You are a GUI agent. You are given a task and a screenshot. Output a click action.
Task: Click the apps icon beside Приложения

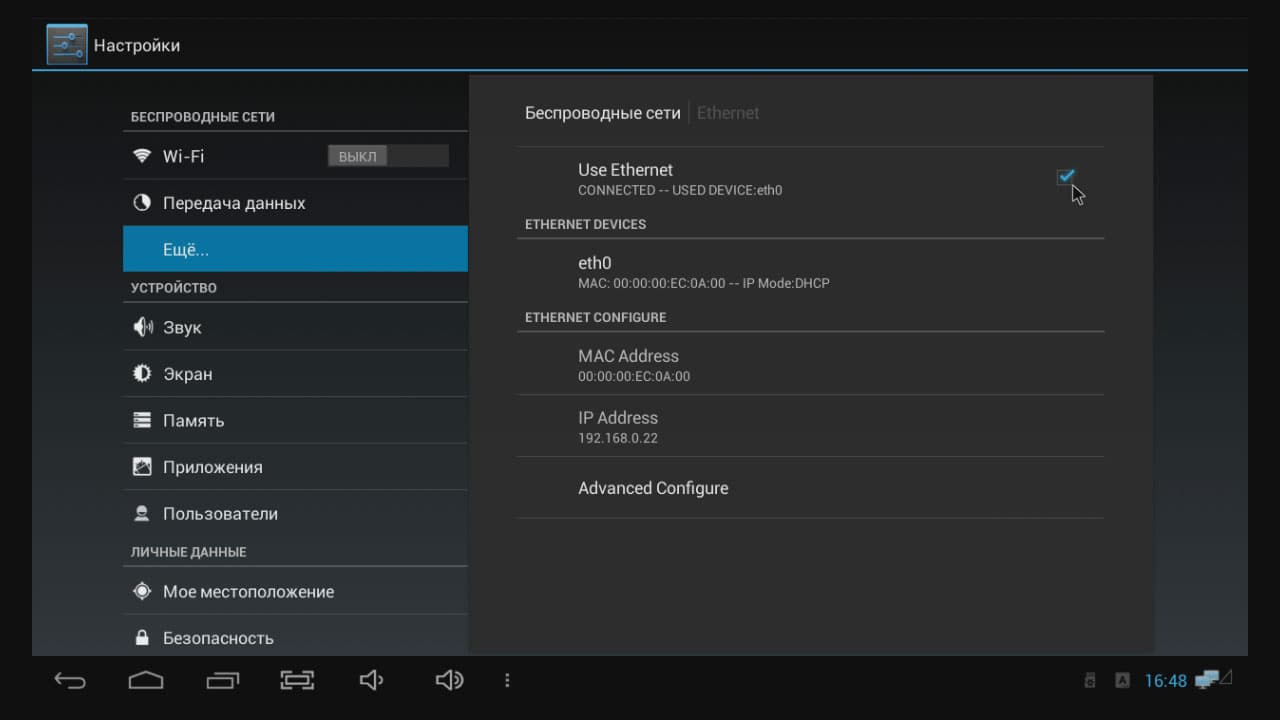pos(142,467)
